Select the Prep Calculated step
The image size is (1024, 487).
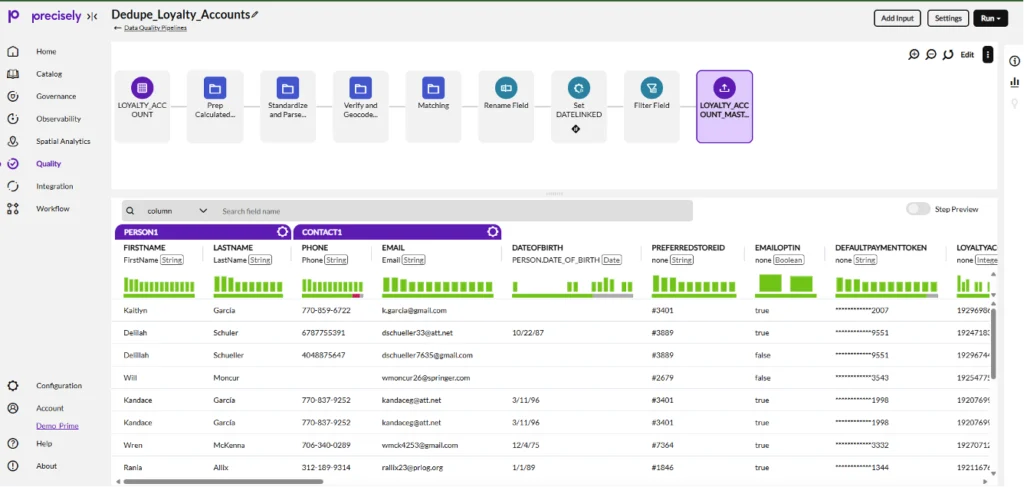pyautogui.click(x=215, y=106)
